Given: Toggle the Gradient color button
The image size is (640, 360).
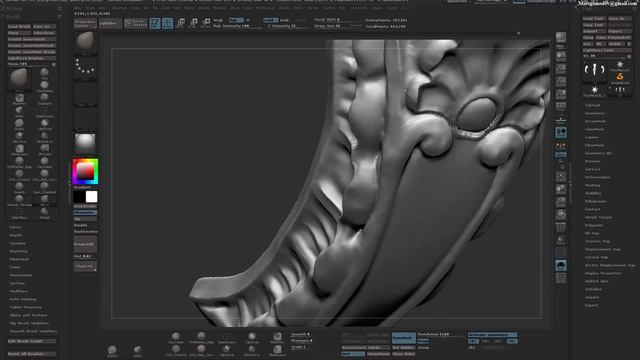Looking at the screenshot, I should [83, 187].
